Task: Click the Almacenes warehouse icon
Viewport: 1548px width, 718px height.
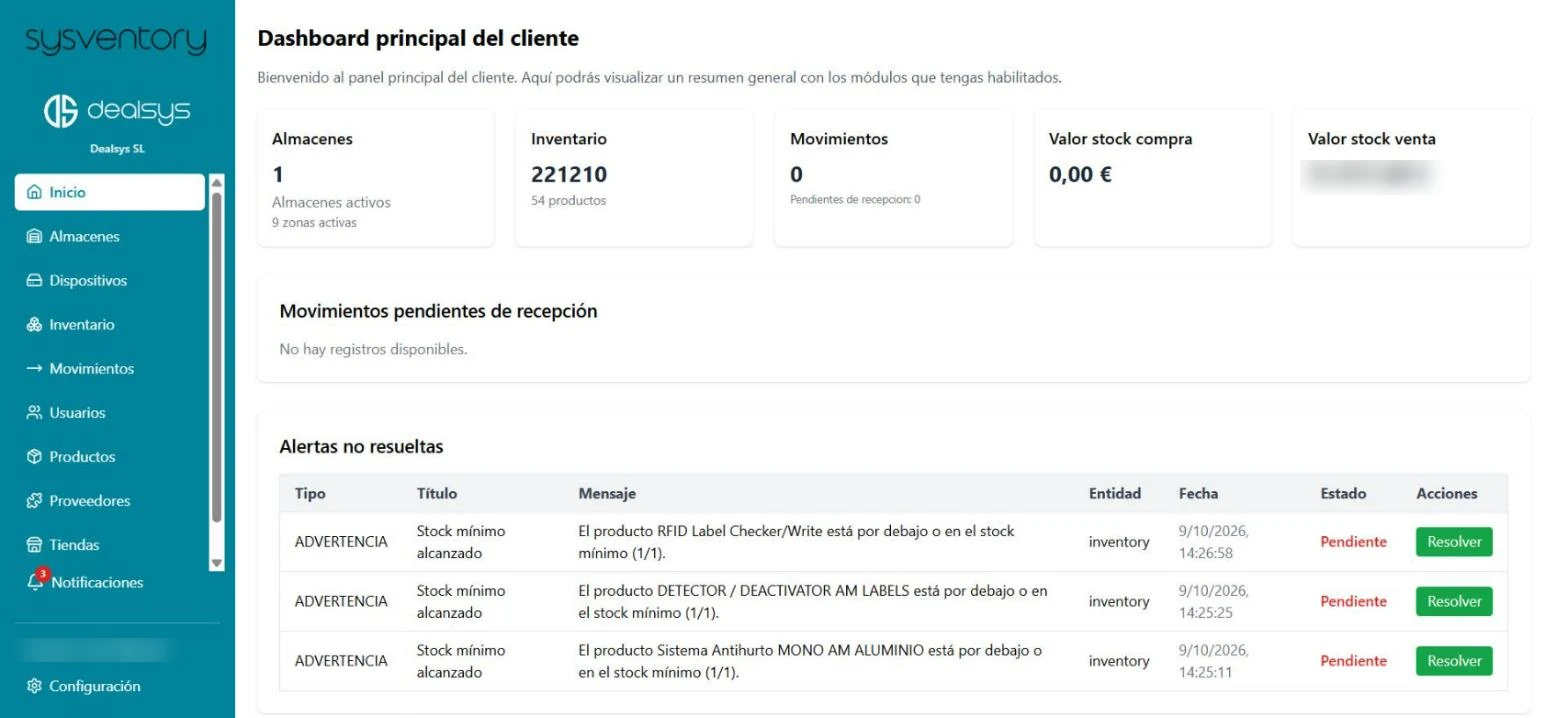Action: pos(34,237)
